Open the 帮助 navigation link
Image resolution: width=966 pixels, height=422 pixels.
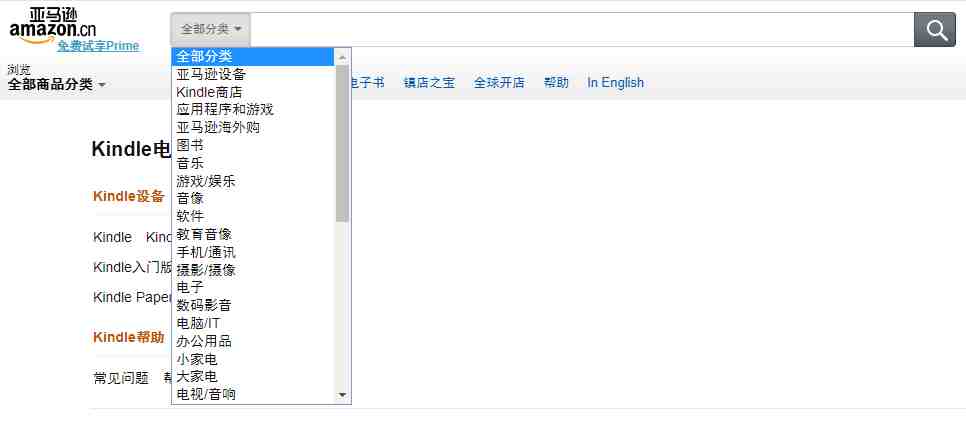pyautogui.click(x=556, y=83)
